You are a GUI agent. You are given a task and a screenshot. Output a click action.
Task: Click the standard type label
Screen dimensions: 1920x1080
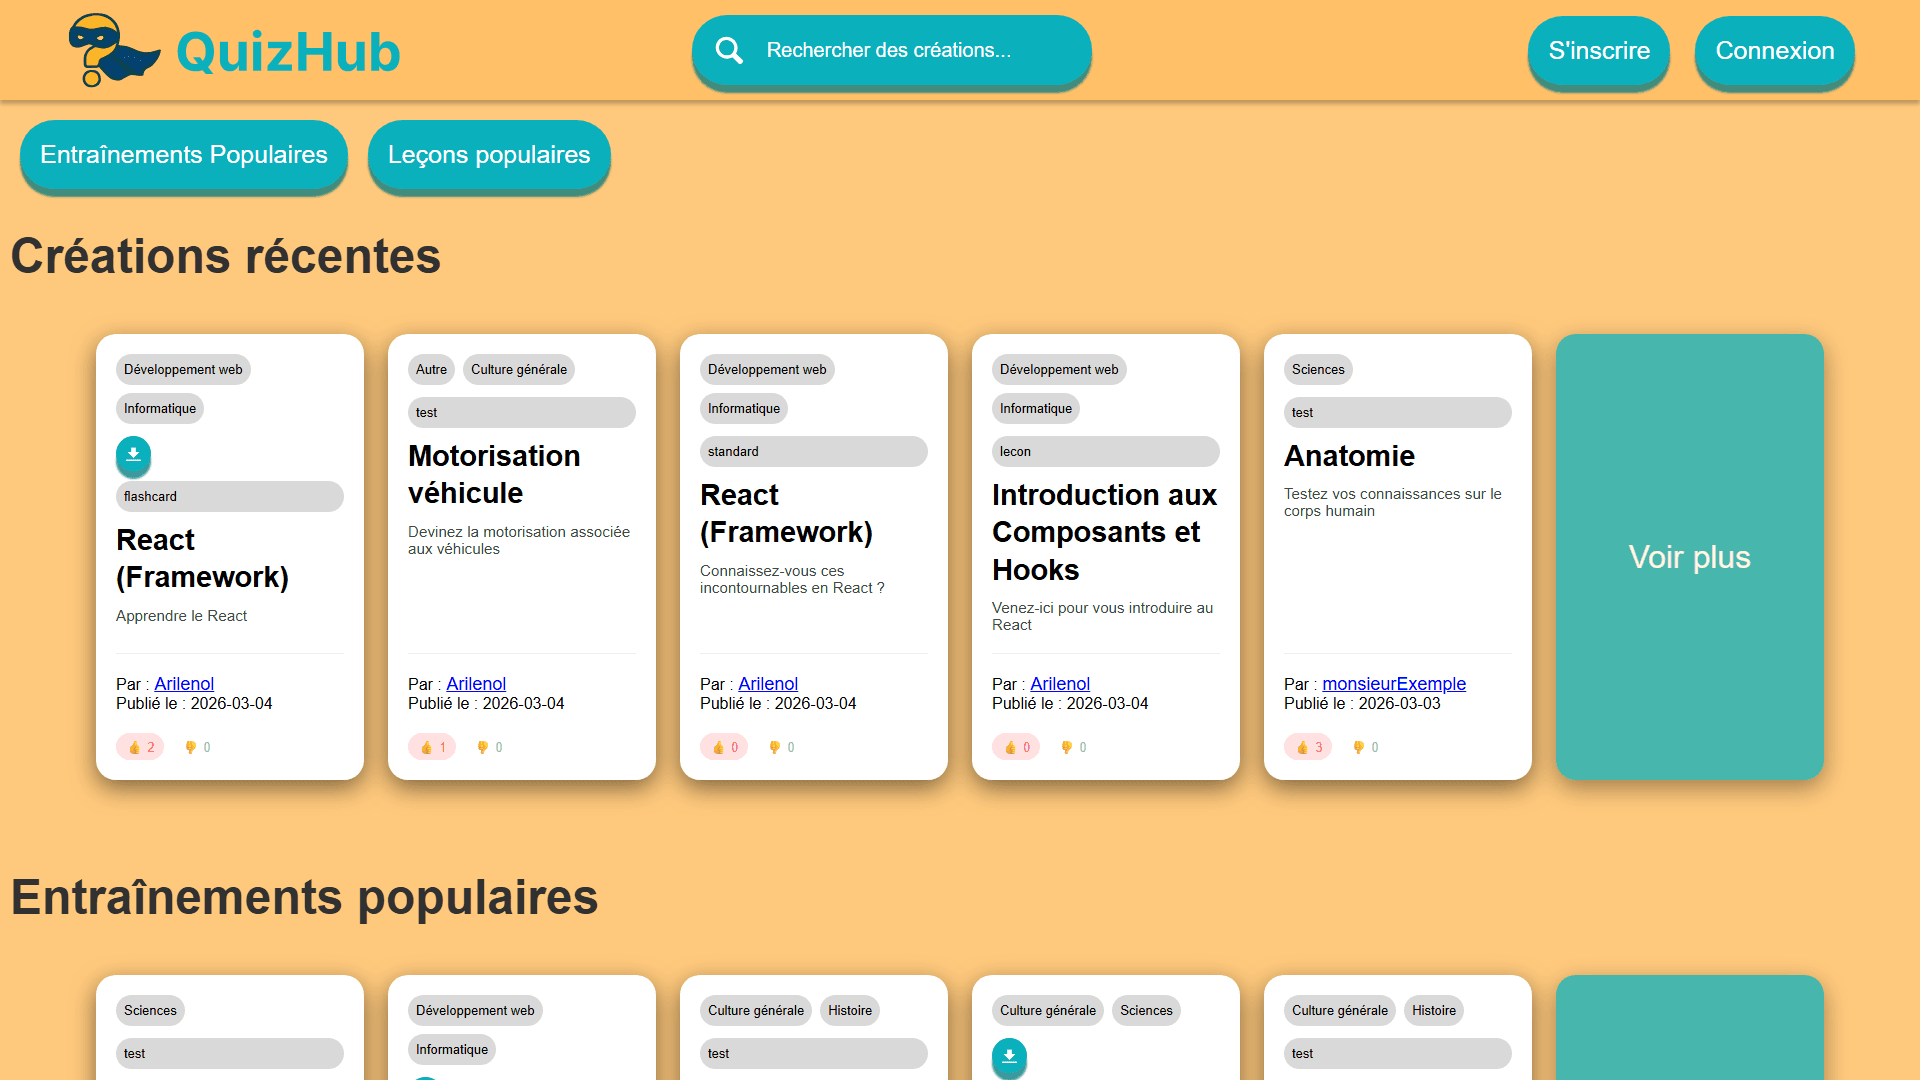coord(814,451)
